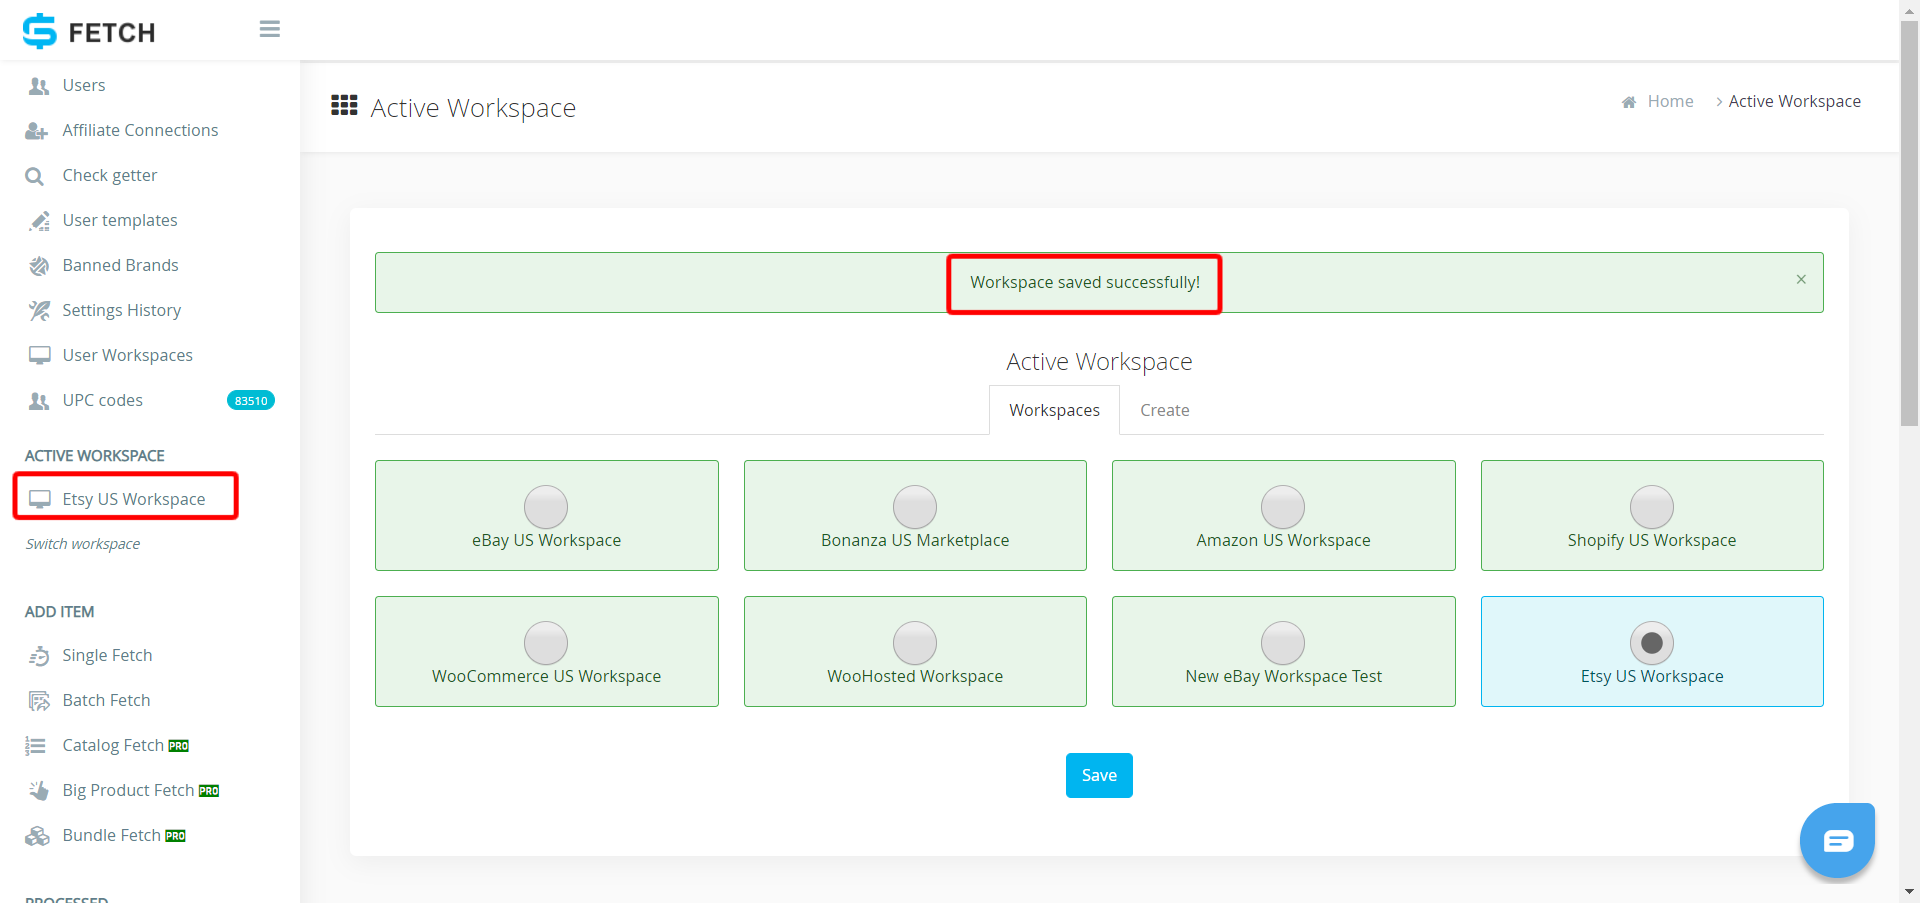Open Users in the sidebar
This screenshot has width=1920, height=903.
pos(84,86)
